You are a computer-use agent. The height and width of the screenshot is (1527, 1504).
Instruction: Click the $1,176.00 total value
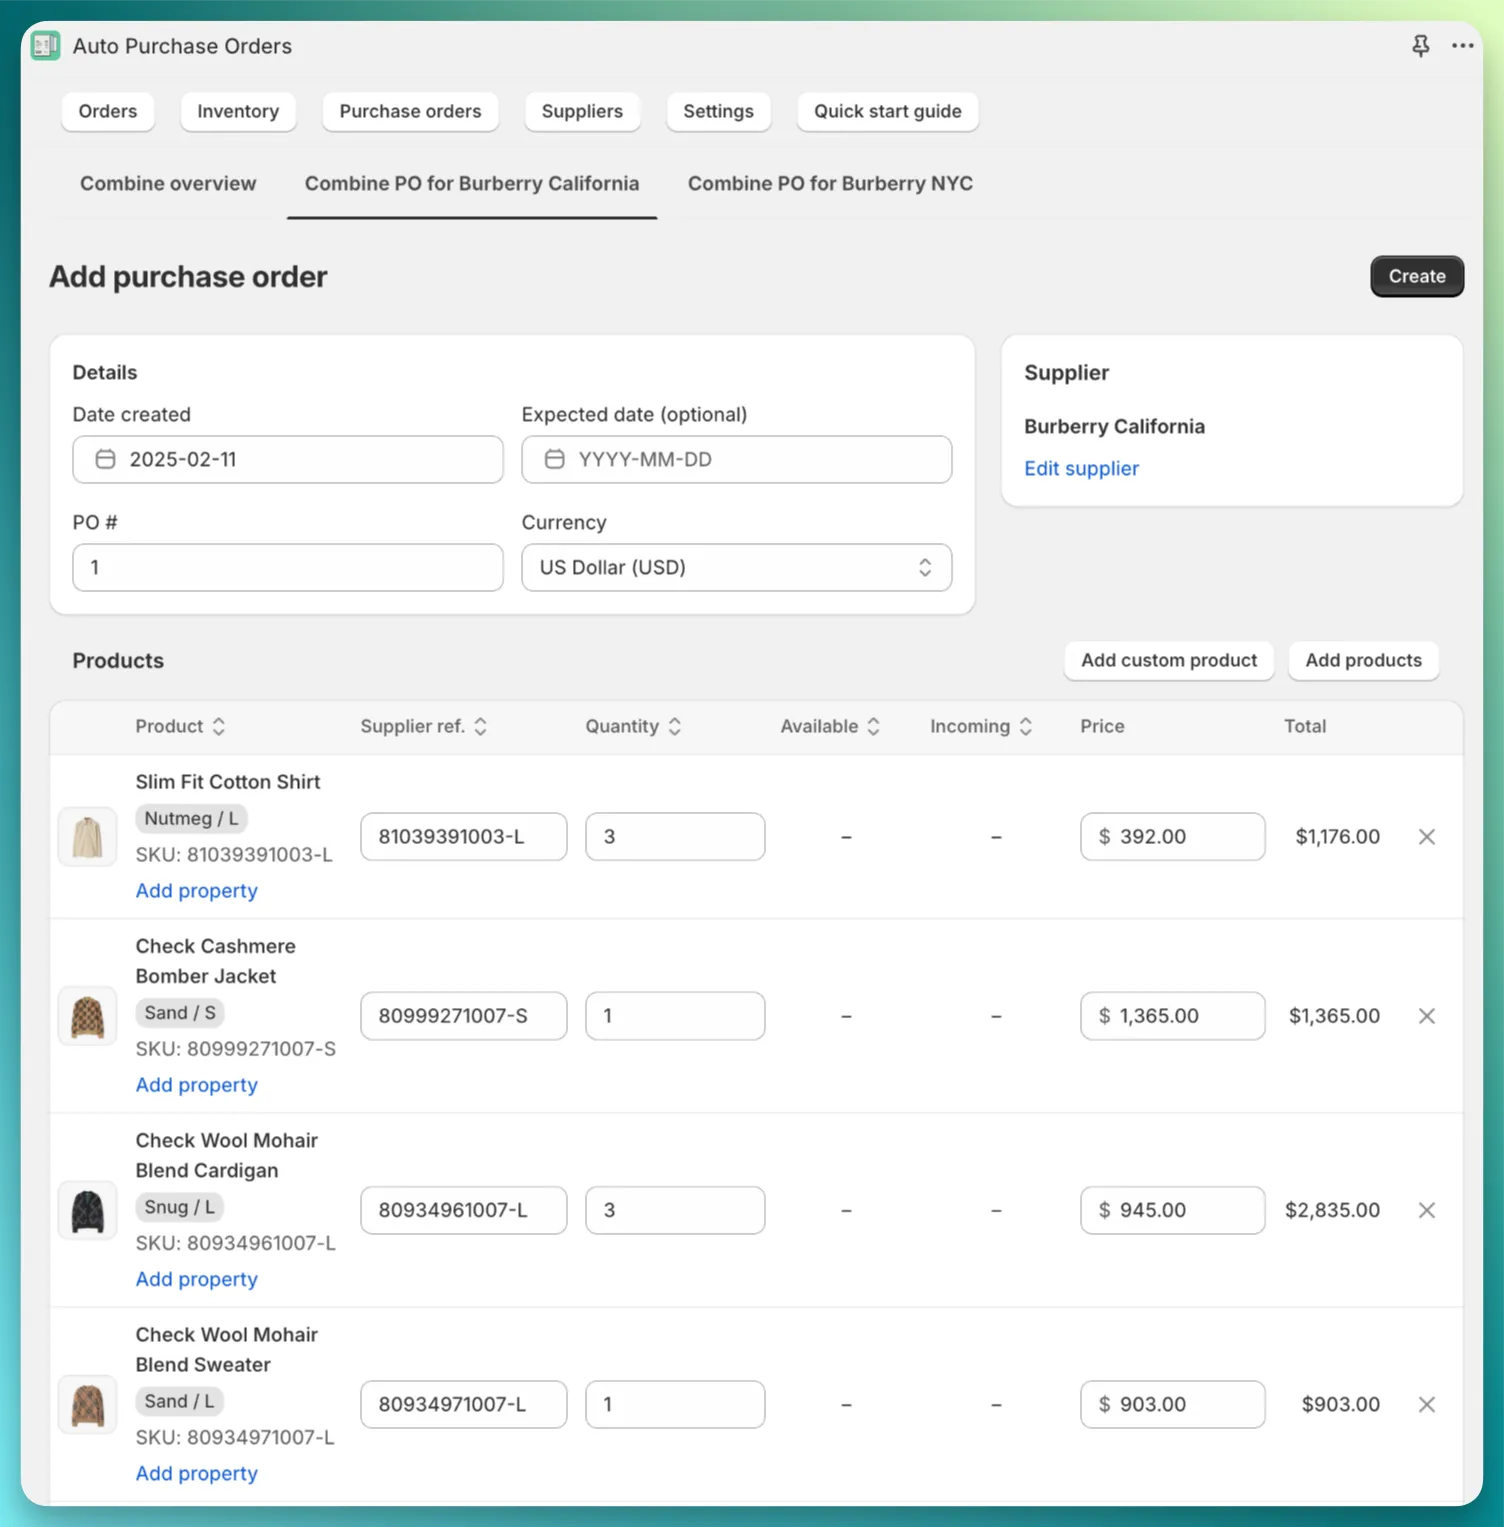tap(1337, 836)
